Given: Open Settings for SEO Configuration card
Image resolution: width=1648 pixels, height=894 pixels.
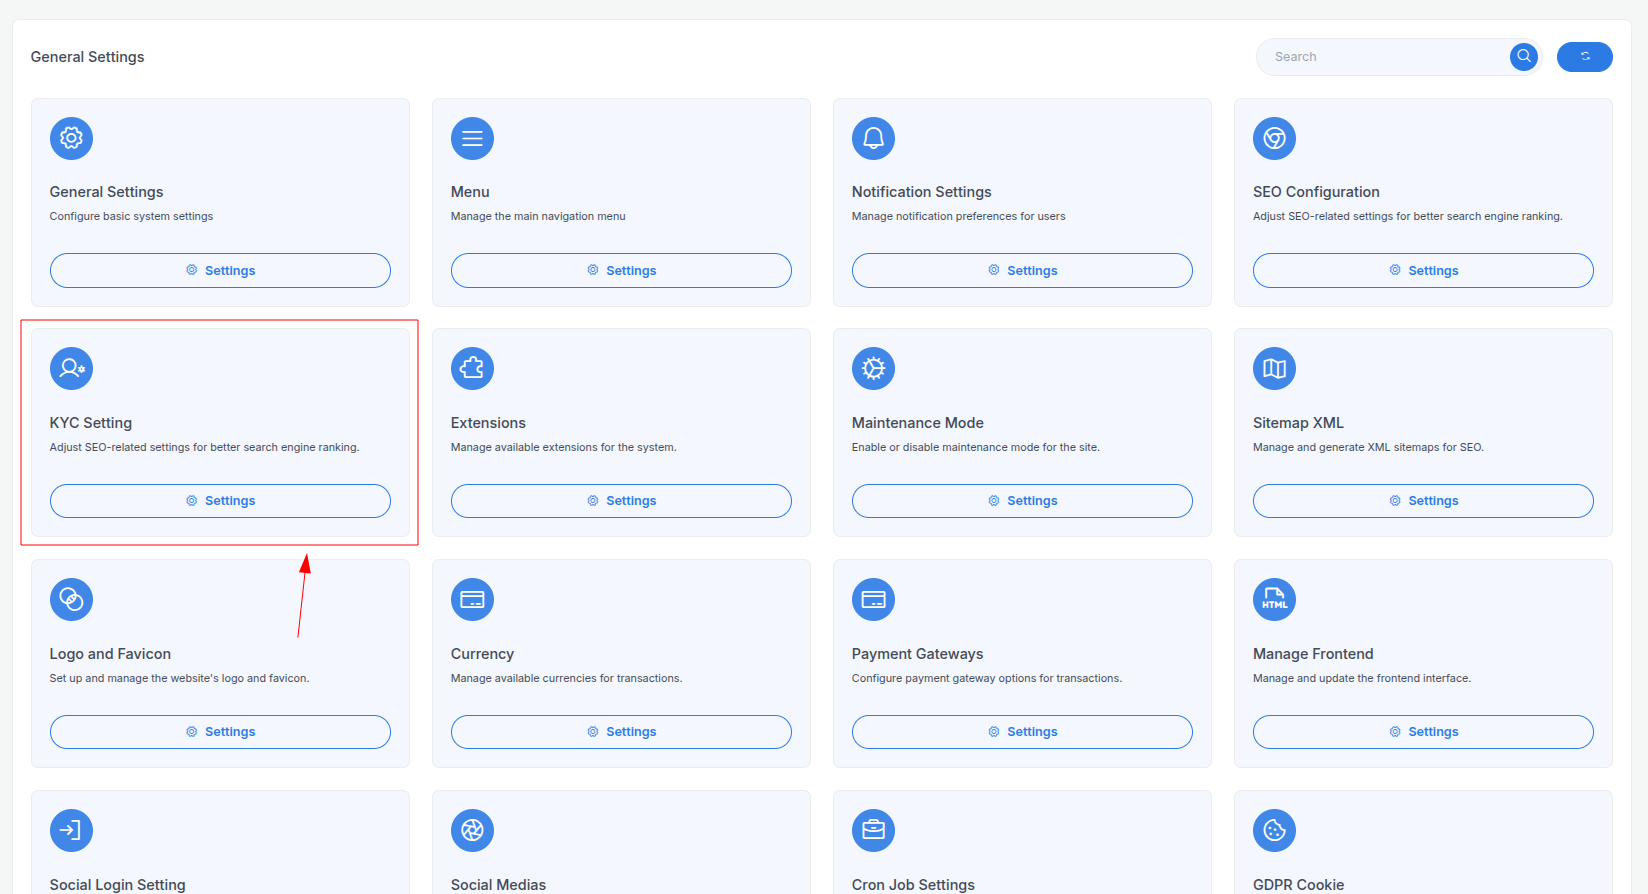Looking at the screenshot, I should coord(1423,270).
